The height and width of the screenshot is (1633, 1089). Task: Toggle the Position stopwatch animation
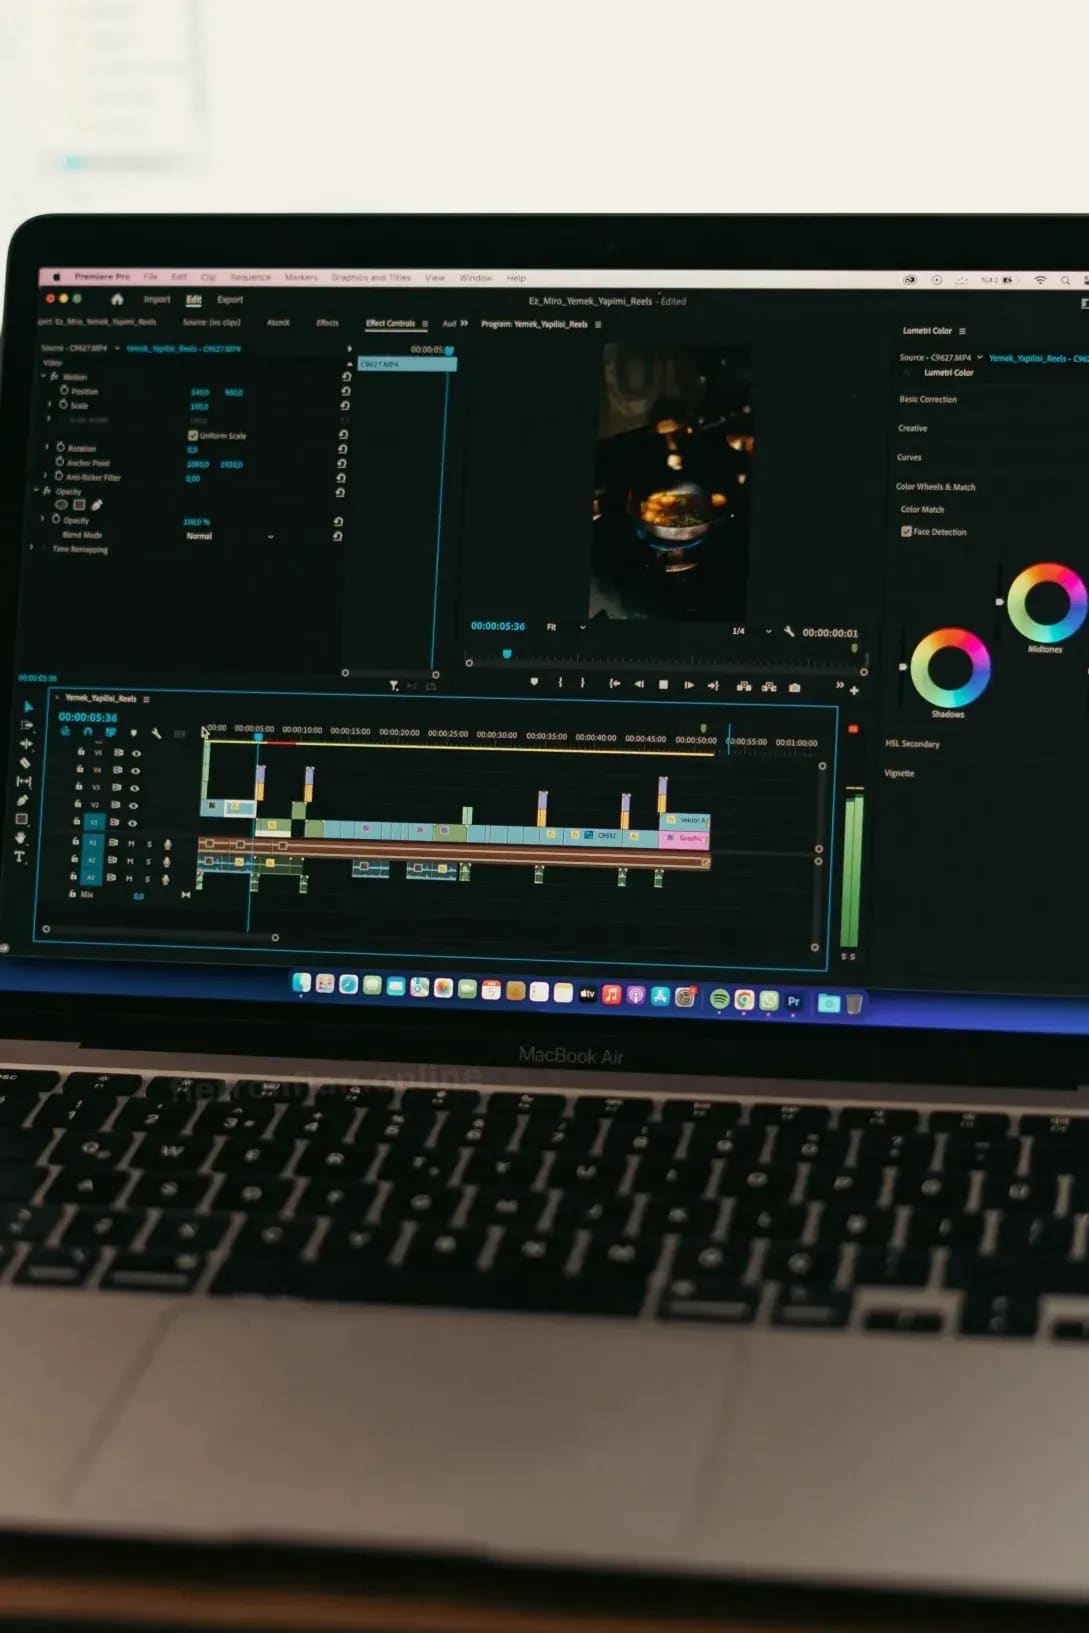coord(65,390)
